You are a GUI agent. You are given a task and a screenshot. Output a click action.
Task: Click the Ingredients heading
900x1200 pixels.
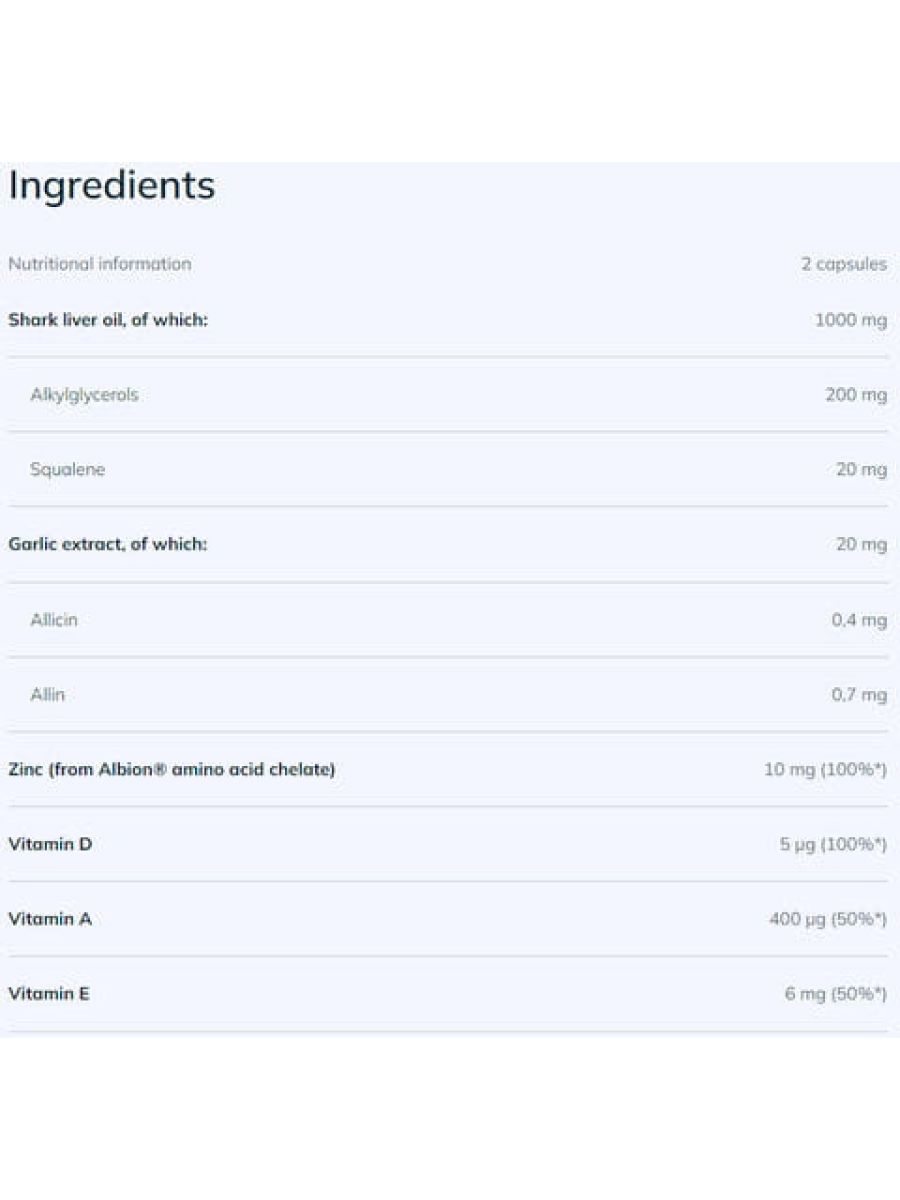[x=112, y=186]
